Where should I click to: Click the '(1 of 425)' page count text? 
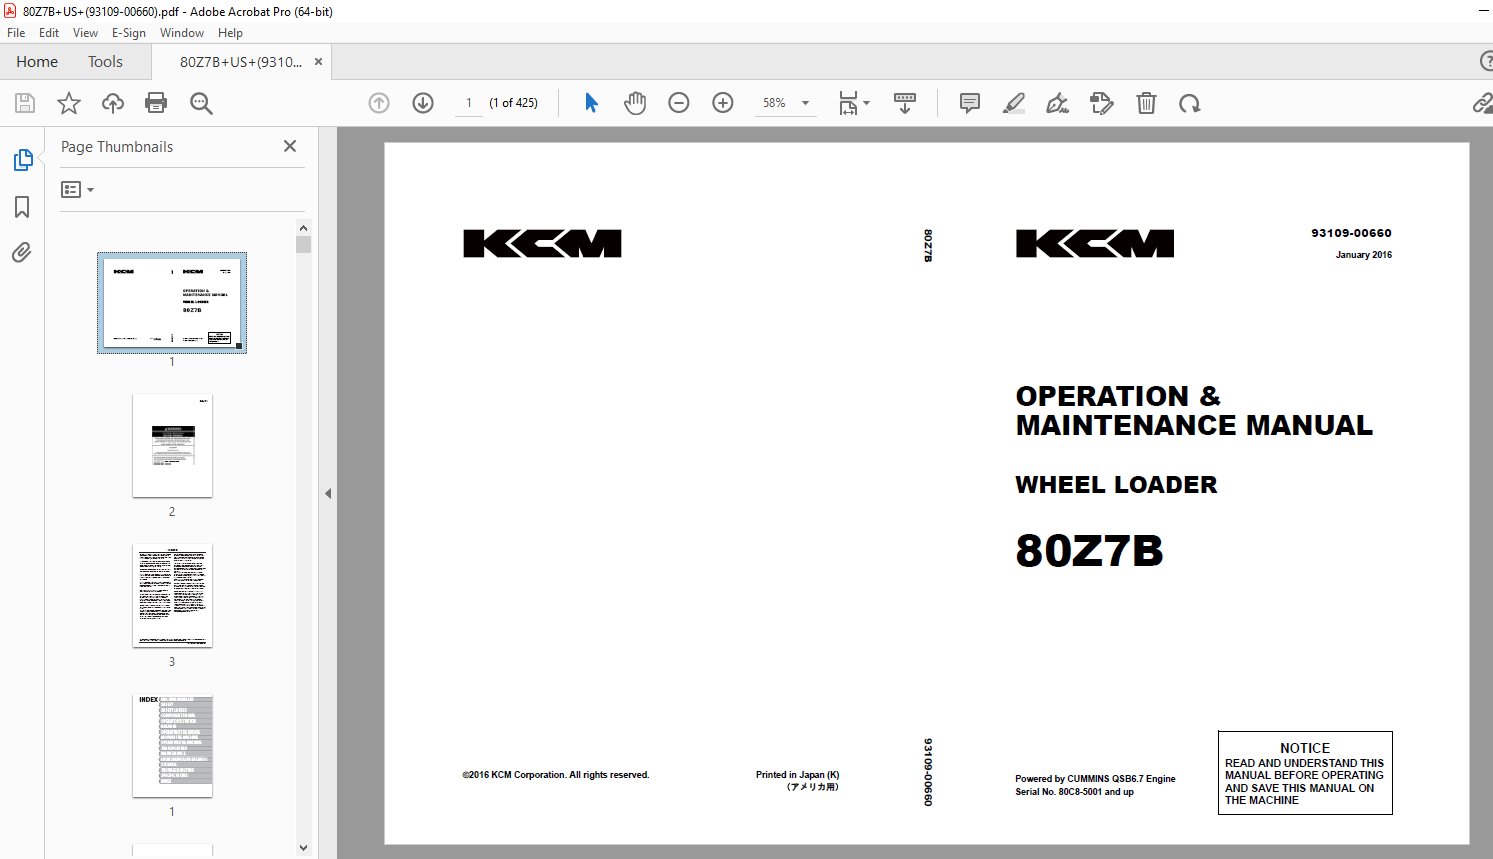point(514,103)
